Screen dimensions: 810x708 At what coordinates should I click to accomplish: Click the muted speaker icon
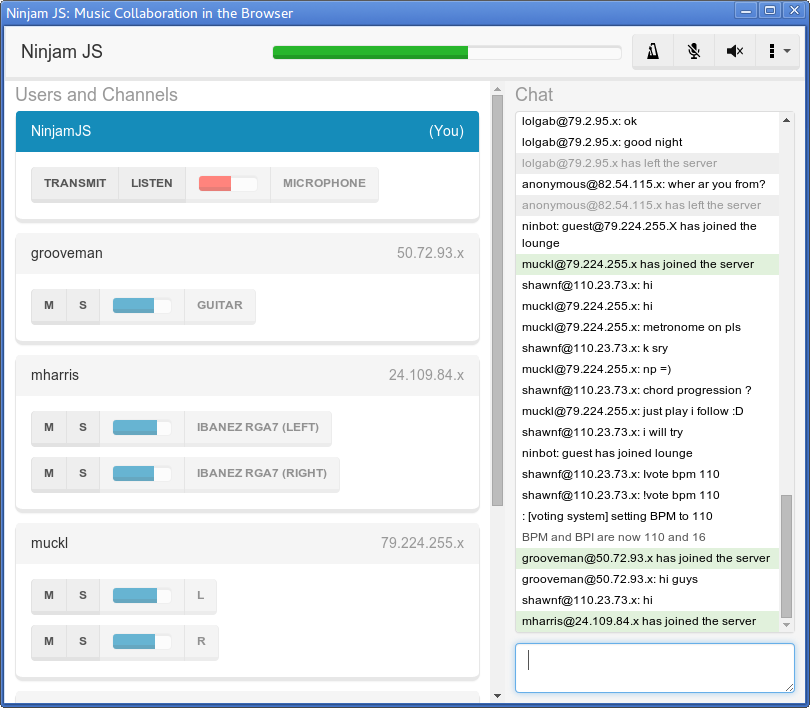pos(735,51)
